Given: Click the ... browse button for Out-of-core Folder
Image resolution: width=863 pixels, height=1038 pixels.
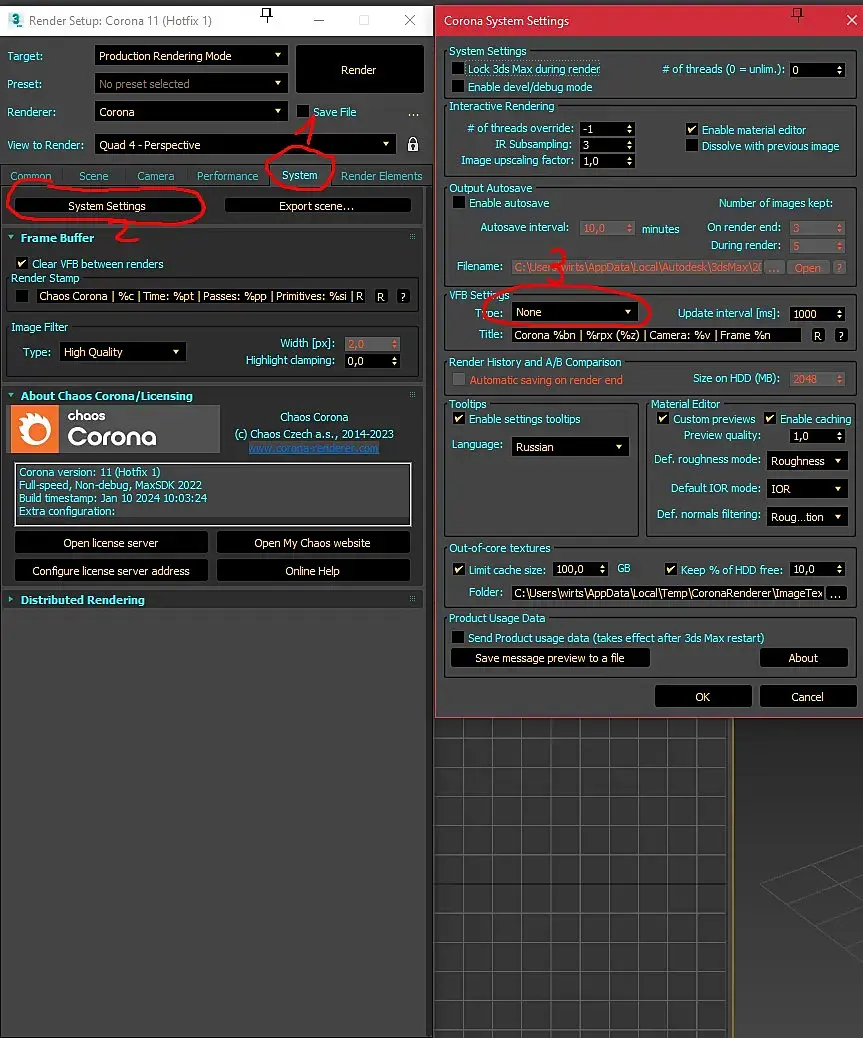Looking at the screenshot, I should click(x=836, y=594).
